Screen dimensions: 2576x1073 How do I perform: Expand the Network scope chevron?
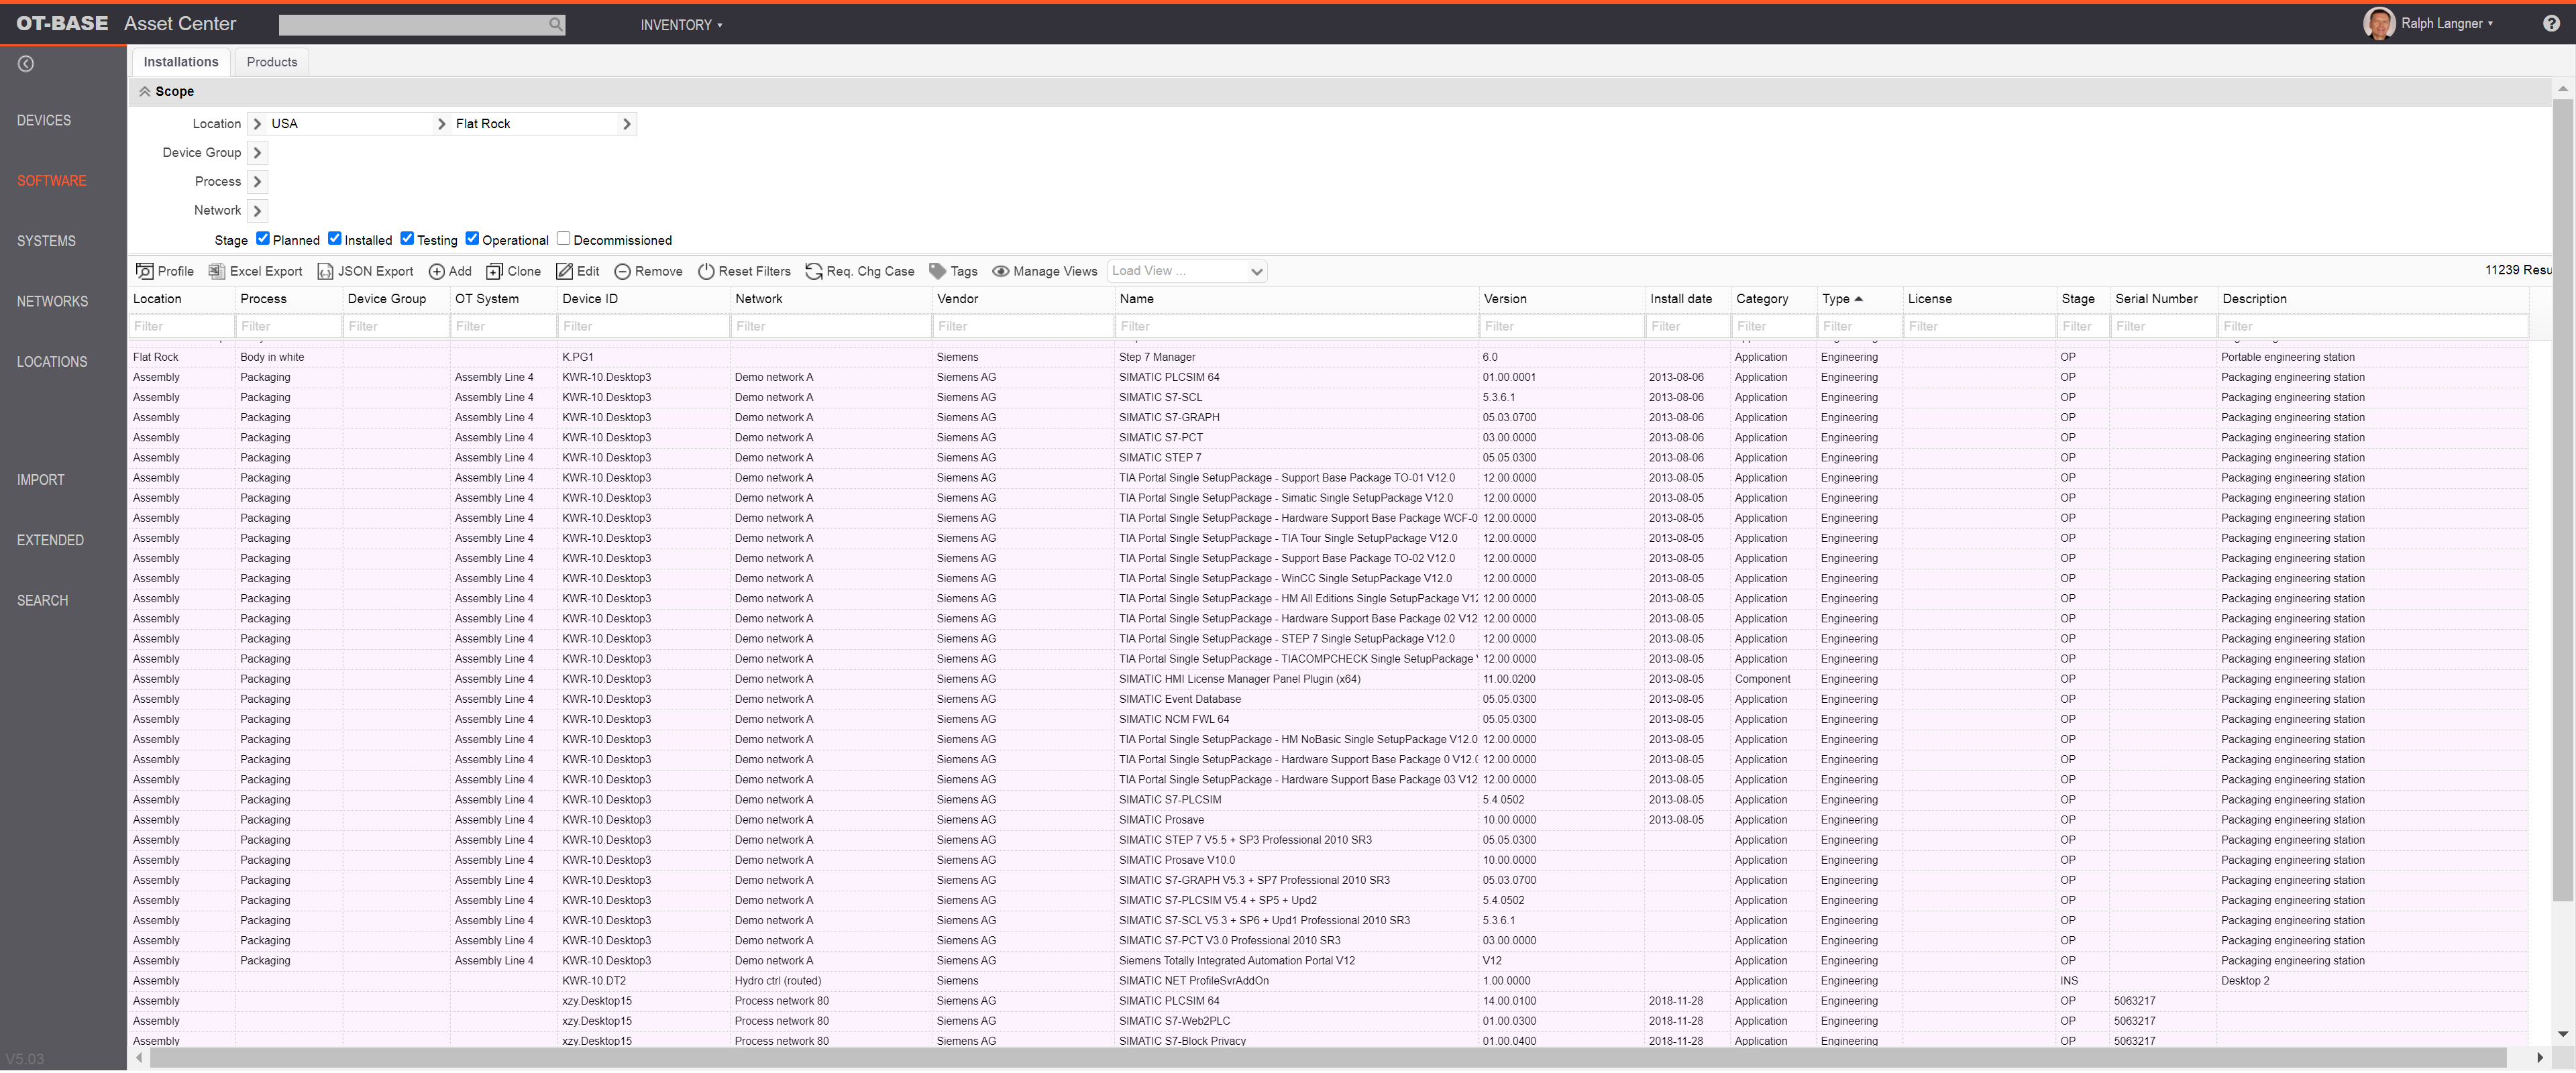point(257,211)
